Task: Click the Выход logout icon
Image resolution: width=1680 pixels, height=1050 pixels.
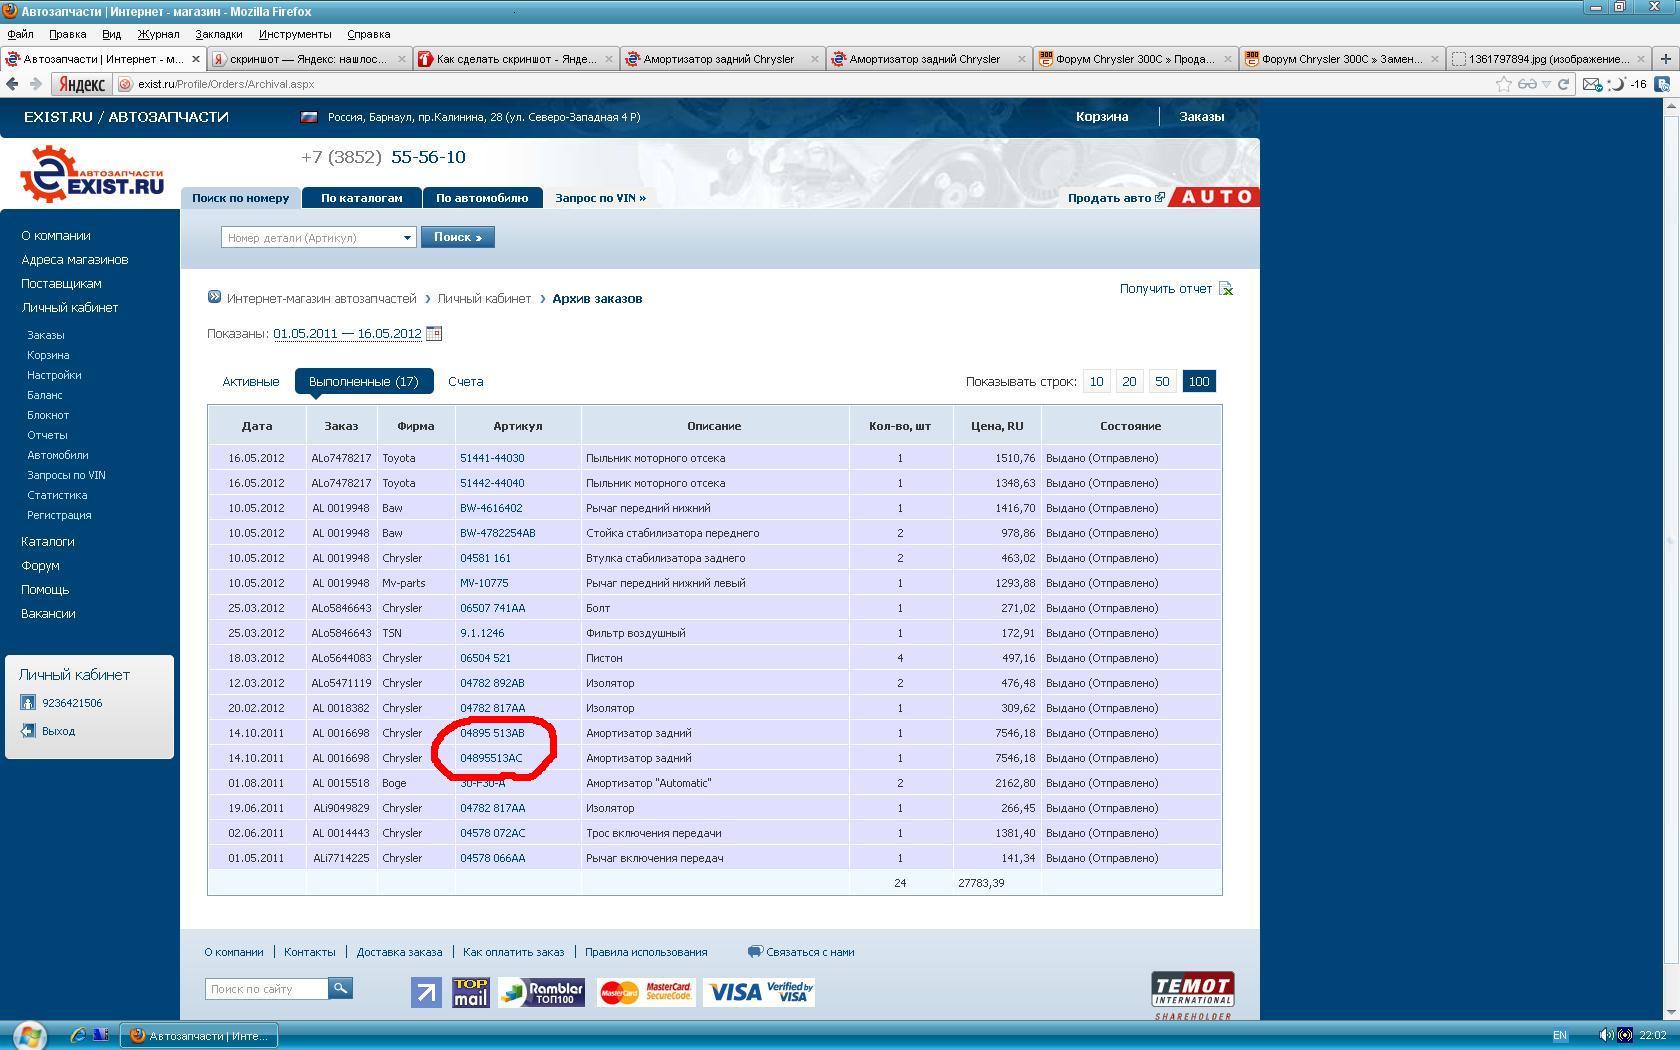Action: (28, 731)
